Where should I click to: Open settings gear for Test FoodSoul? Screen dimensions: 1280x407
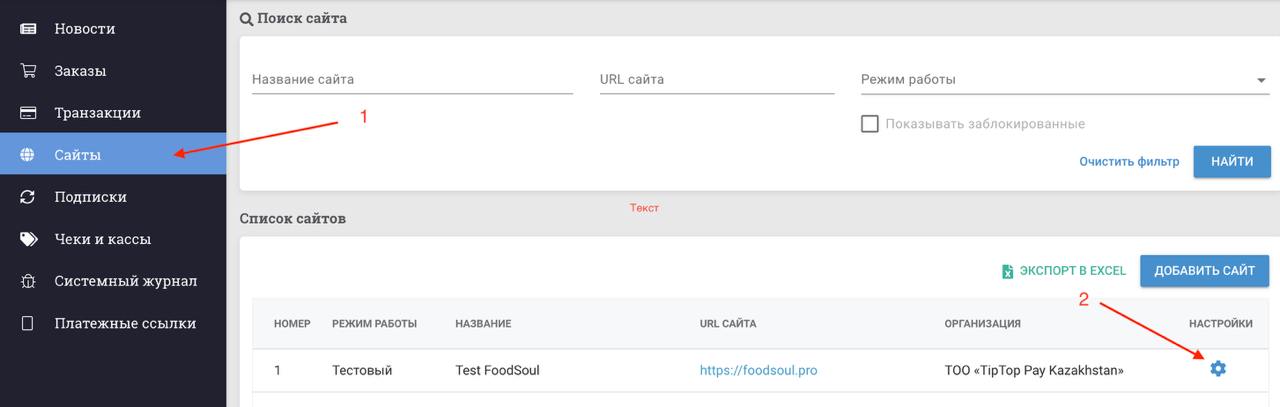1217,369
